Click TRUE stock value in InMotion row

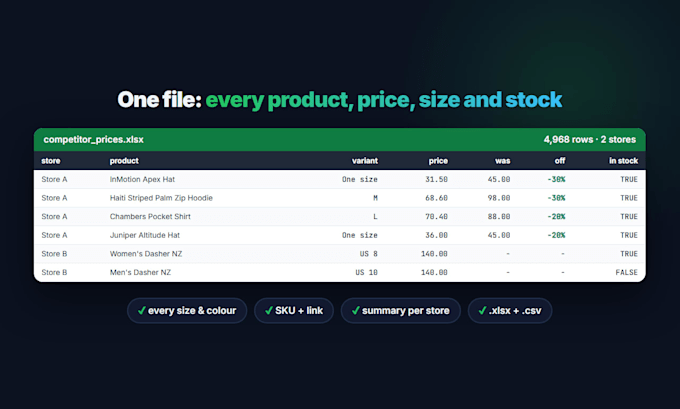[x=629, y=180]
